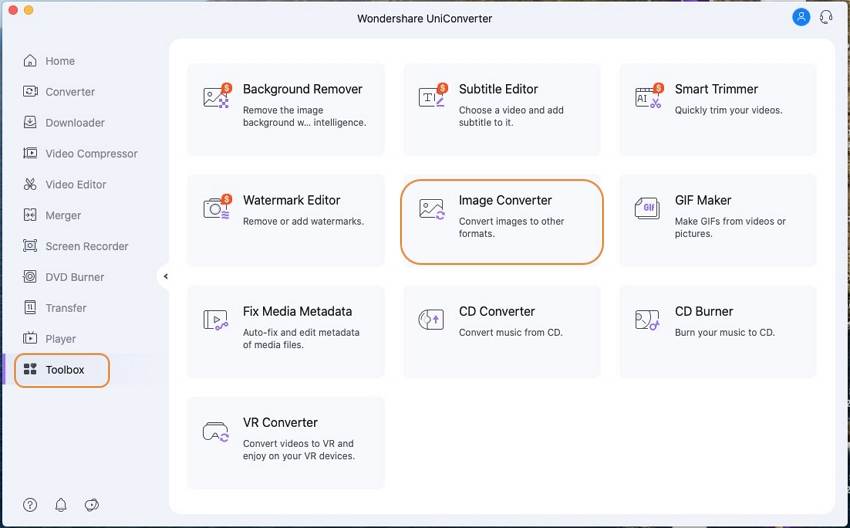
Task: Click the Converter icon in sidebar
Action: pyautogui.click(x=30, y=92)
